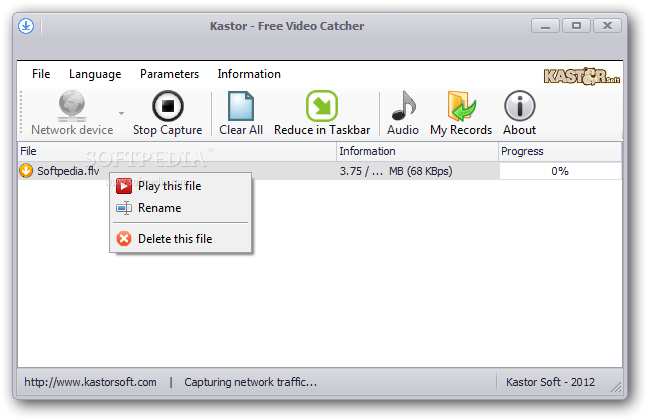Open the About info icon

pos(519,106)
